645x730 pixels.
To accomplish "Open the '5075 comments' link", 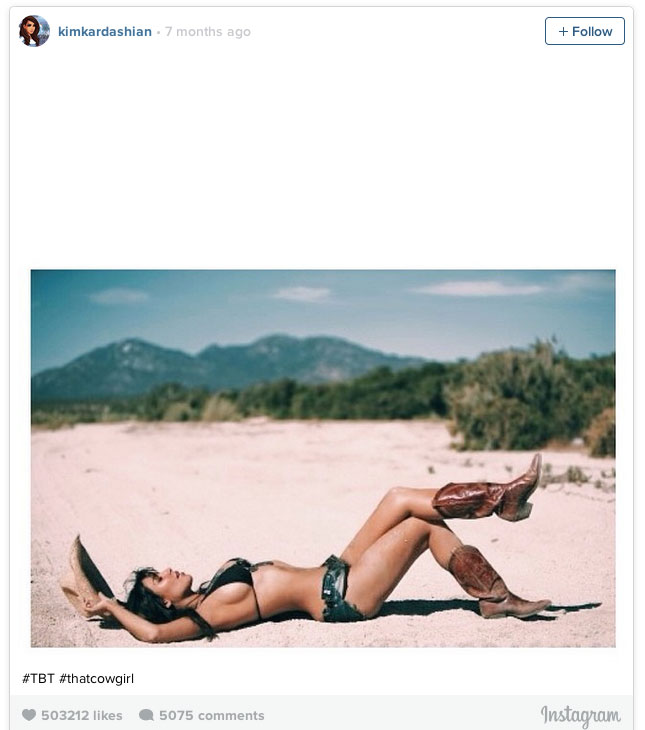I will coord(211,715).
